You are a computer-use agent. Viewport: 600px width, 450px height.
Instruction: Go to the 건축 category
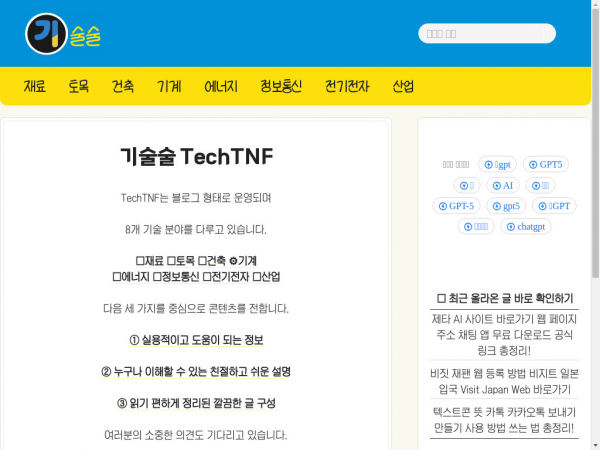(x=123, y=86)
